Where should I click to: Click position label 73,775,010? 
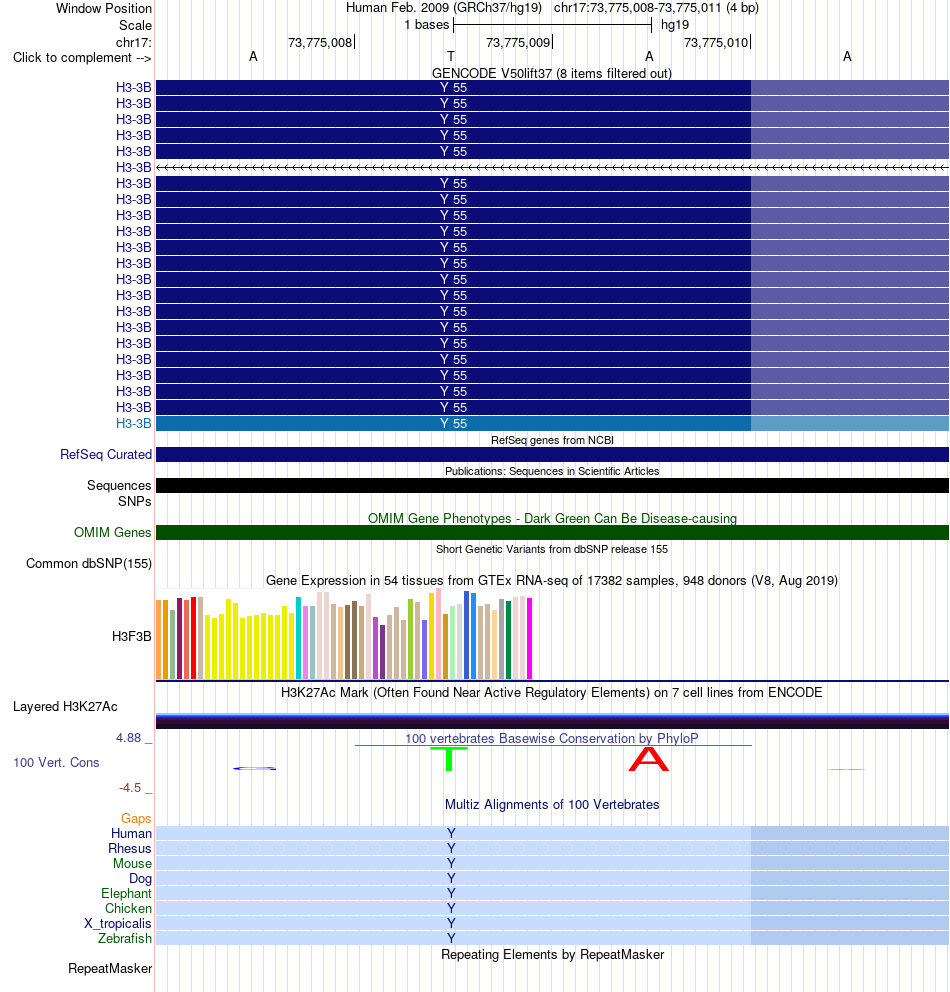(x=716, y=42)
